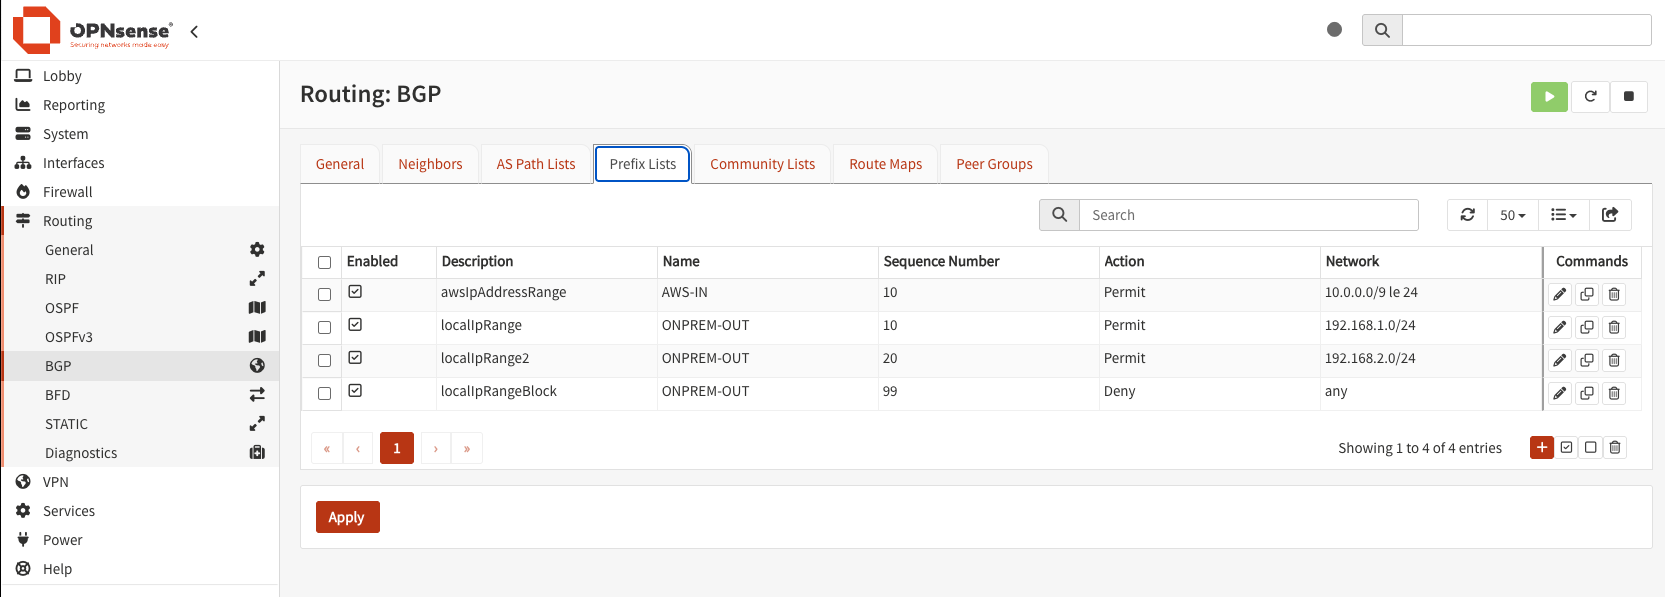Delete selected entries using footer trash icon
This screenshot has width=1665, height=597.
(x=1615, y=447)
